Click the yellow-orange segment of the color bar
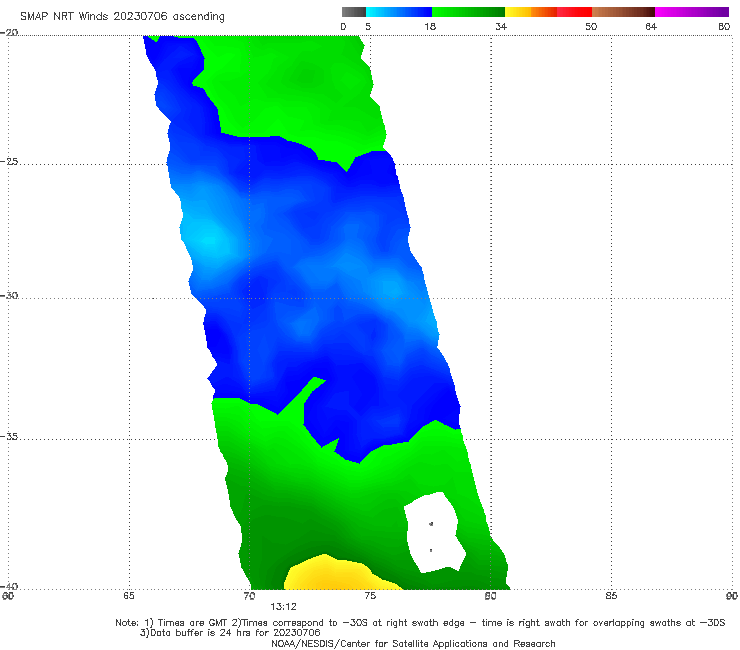740x650 pixels. tap(530, 12)
